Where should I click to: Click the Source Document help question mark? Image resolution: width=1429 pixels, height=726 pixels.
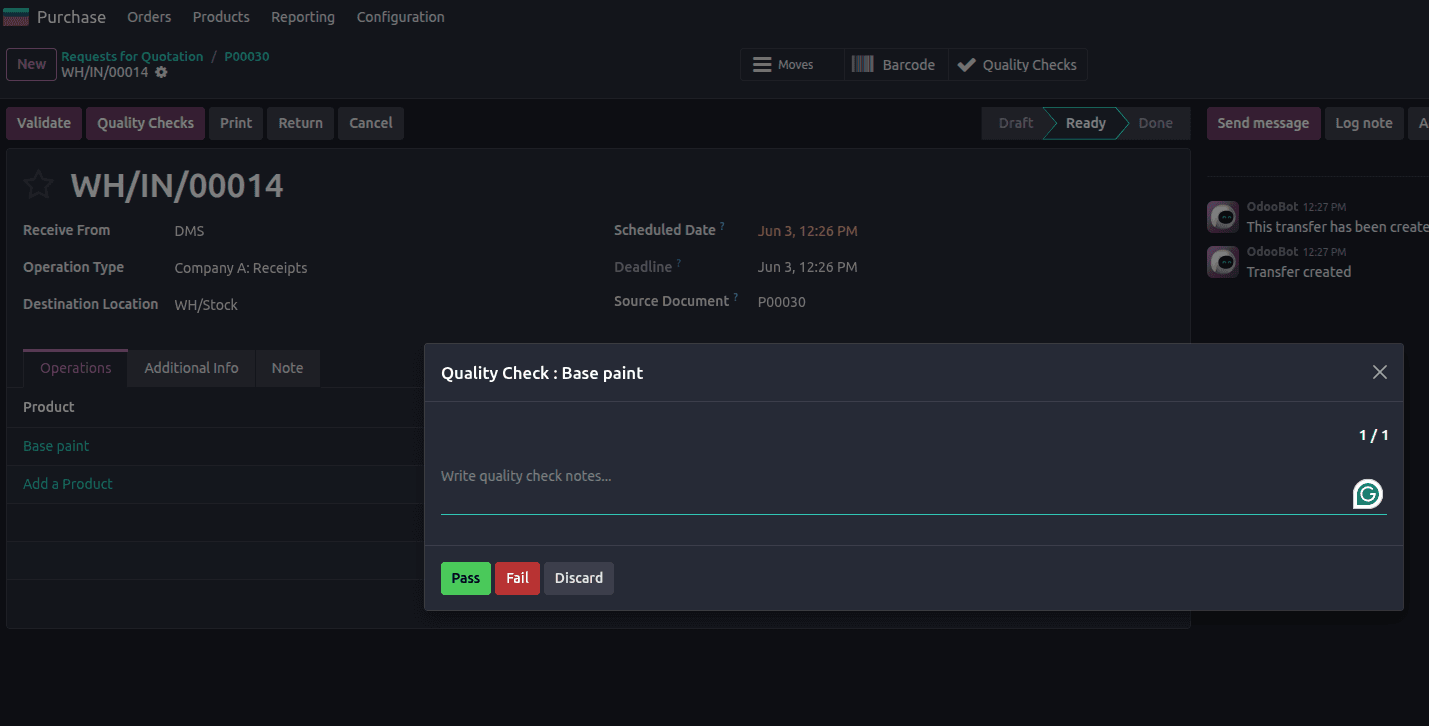click(735, 298)
